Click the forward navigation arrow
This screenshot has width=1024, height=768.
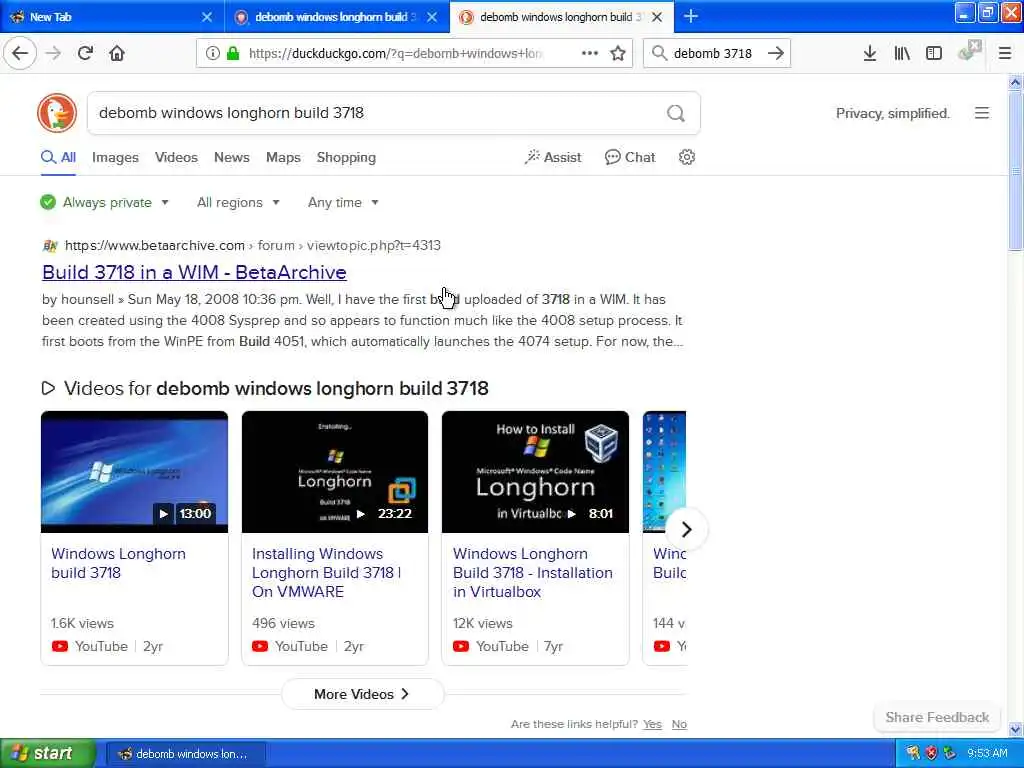[x=54, y=53]
